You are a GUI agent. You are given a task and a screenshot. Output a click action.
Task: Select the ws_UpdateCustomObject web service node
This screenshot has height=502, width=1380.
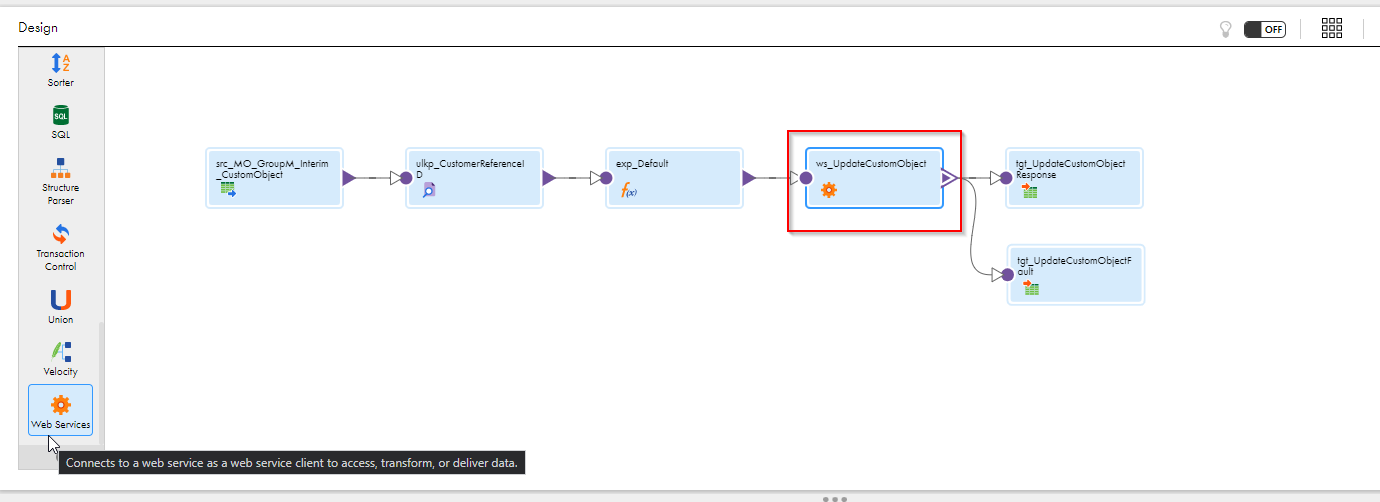click(874, 178)
